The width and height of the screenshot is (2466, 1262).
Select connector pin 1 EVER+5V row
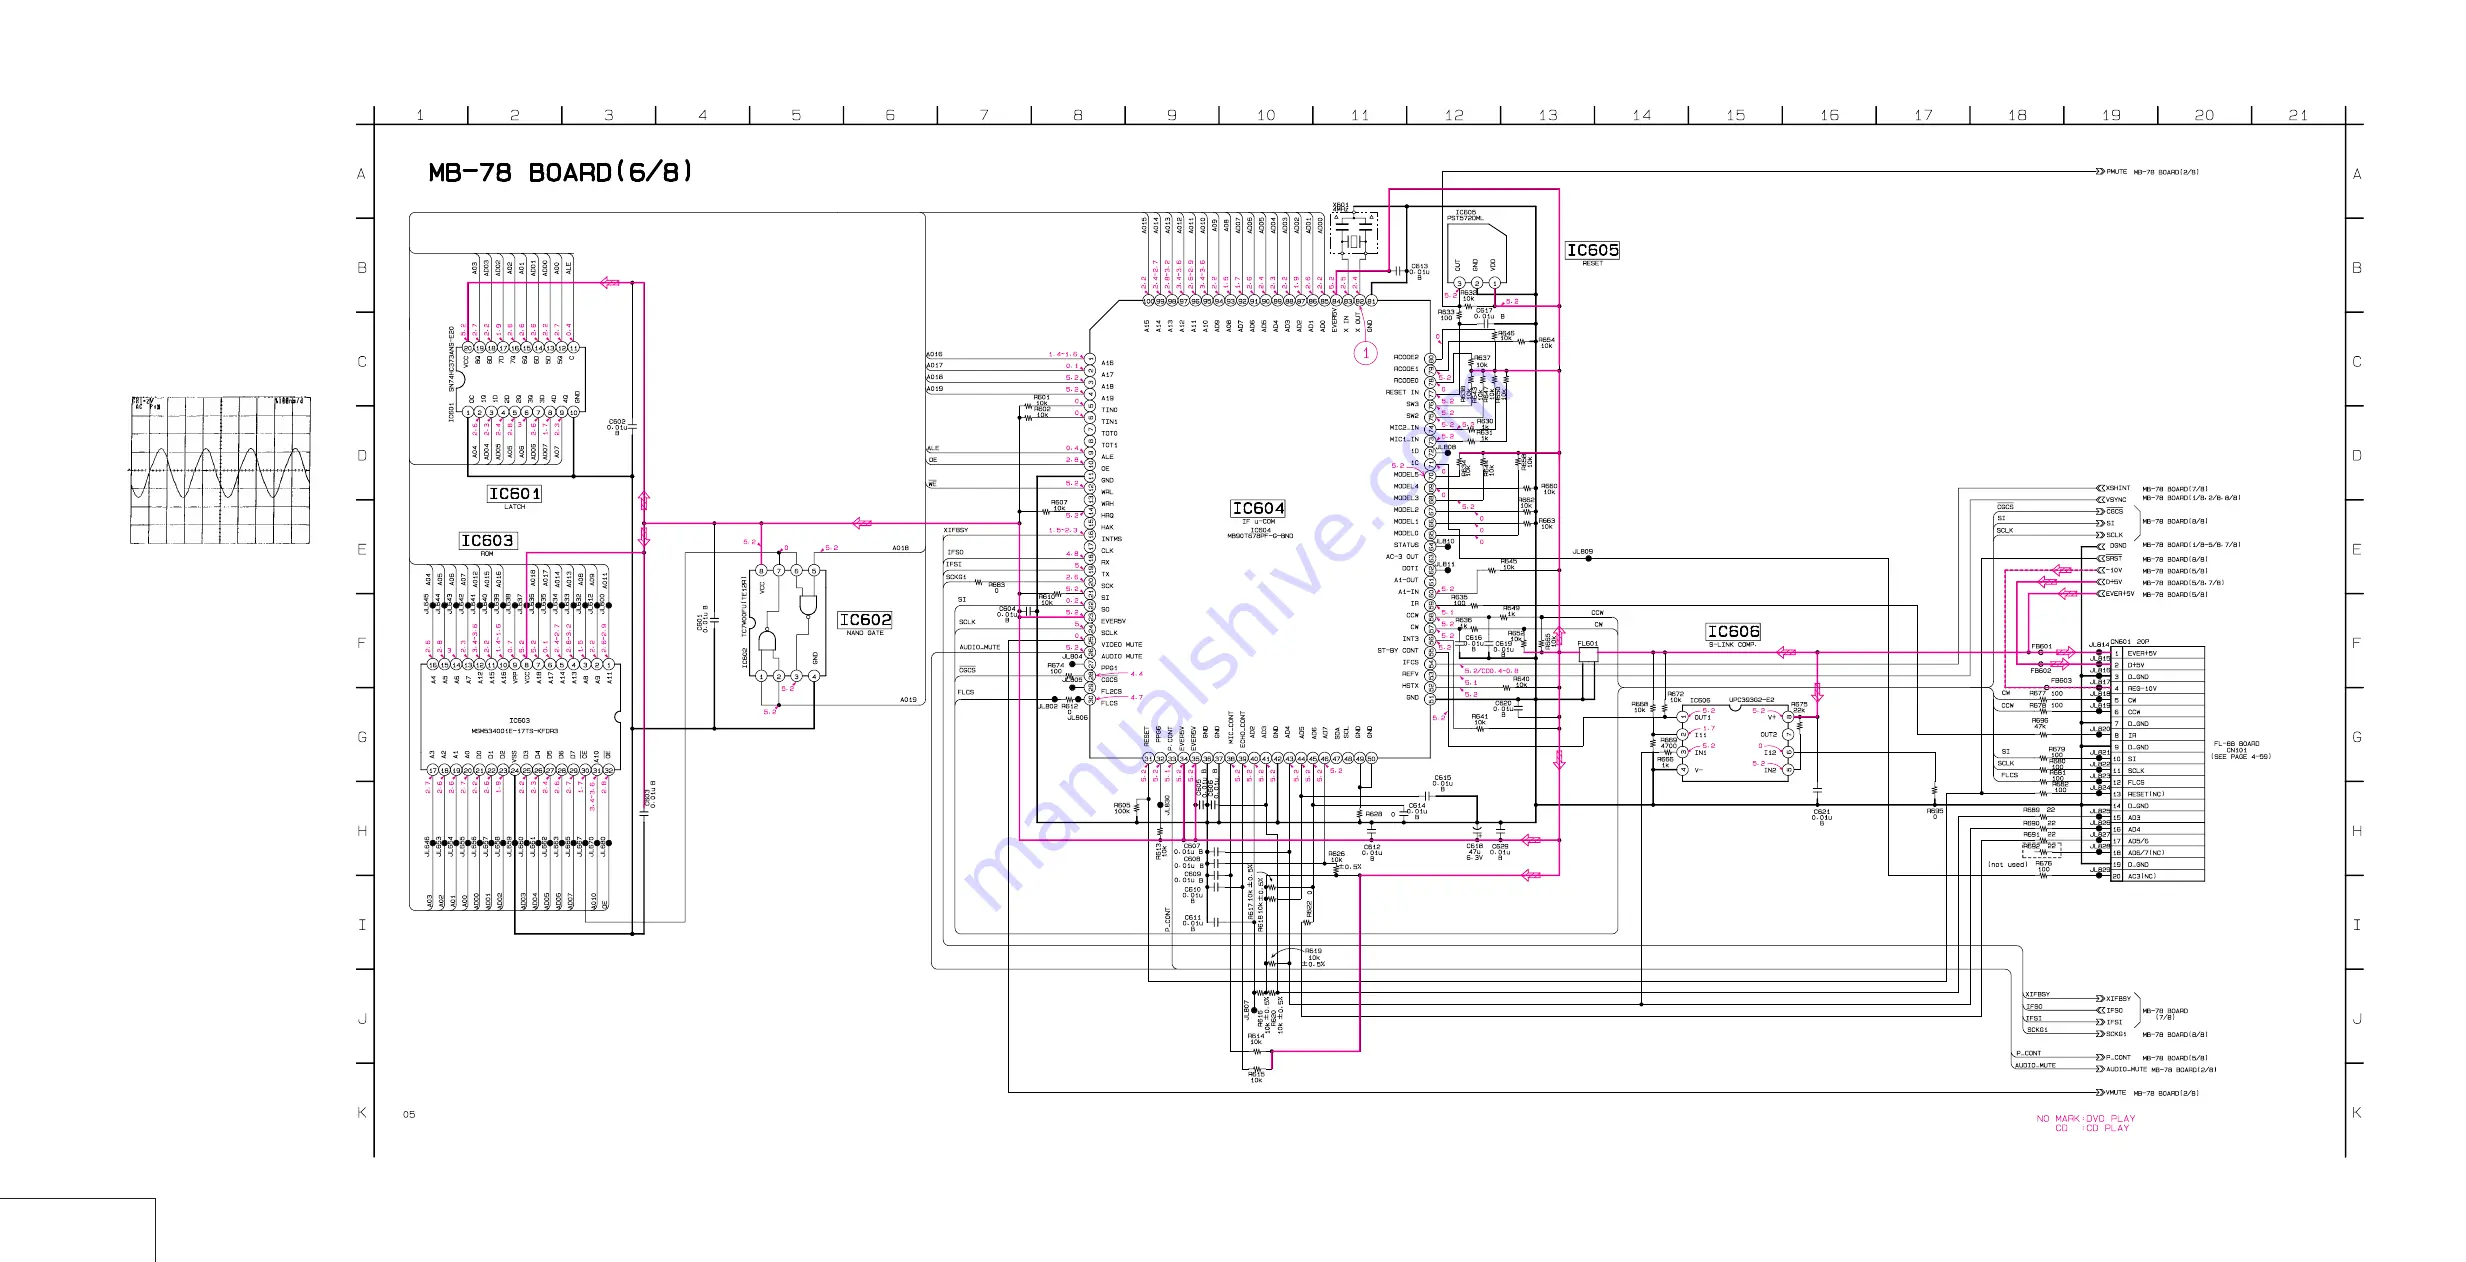tap(2157, 654)
